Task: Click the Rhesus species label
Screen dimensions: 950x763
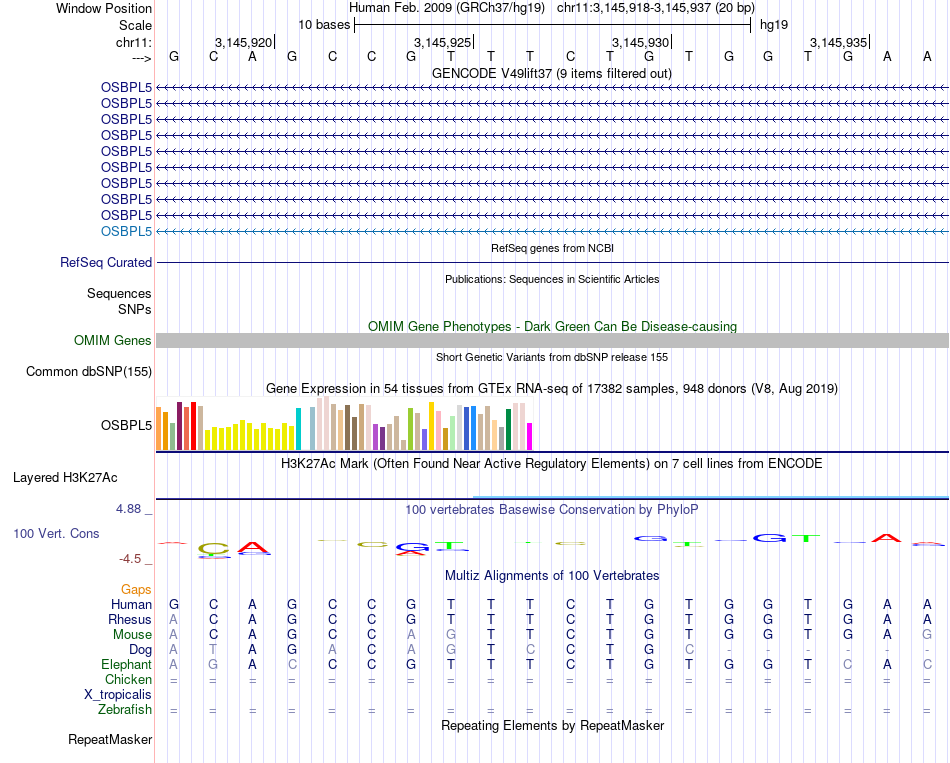Action: click(x=129, y=619)
